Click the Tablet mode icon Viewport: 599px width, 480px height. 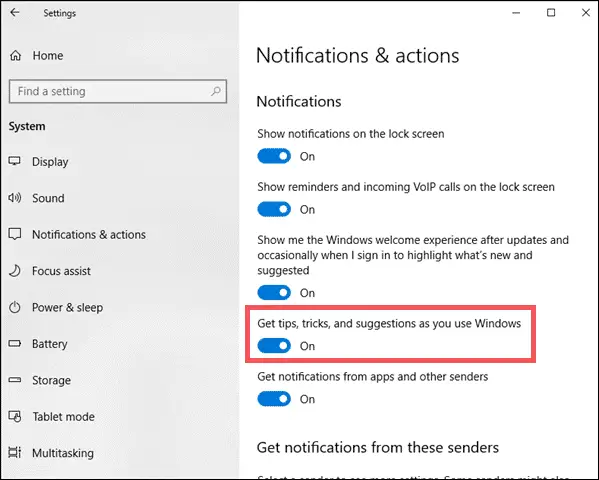15,417
